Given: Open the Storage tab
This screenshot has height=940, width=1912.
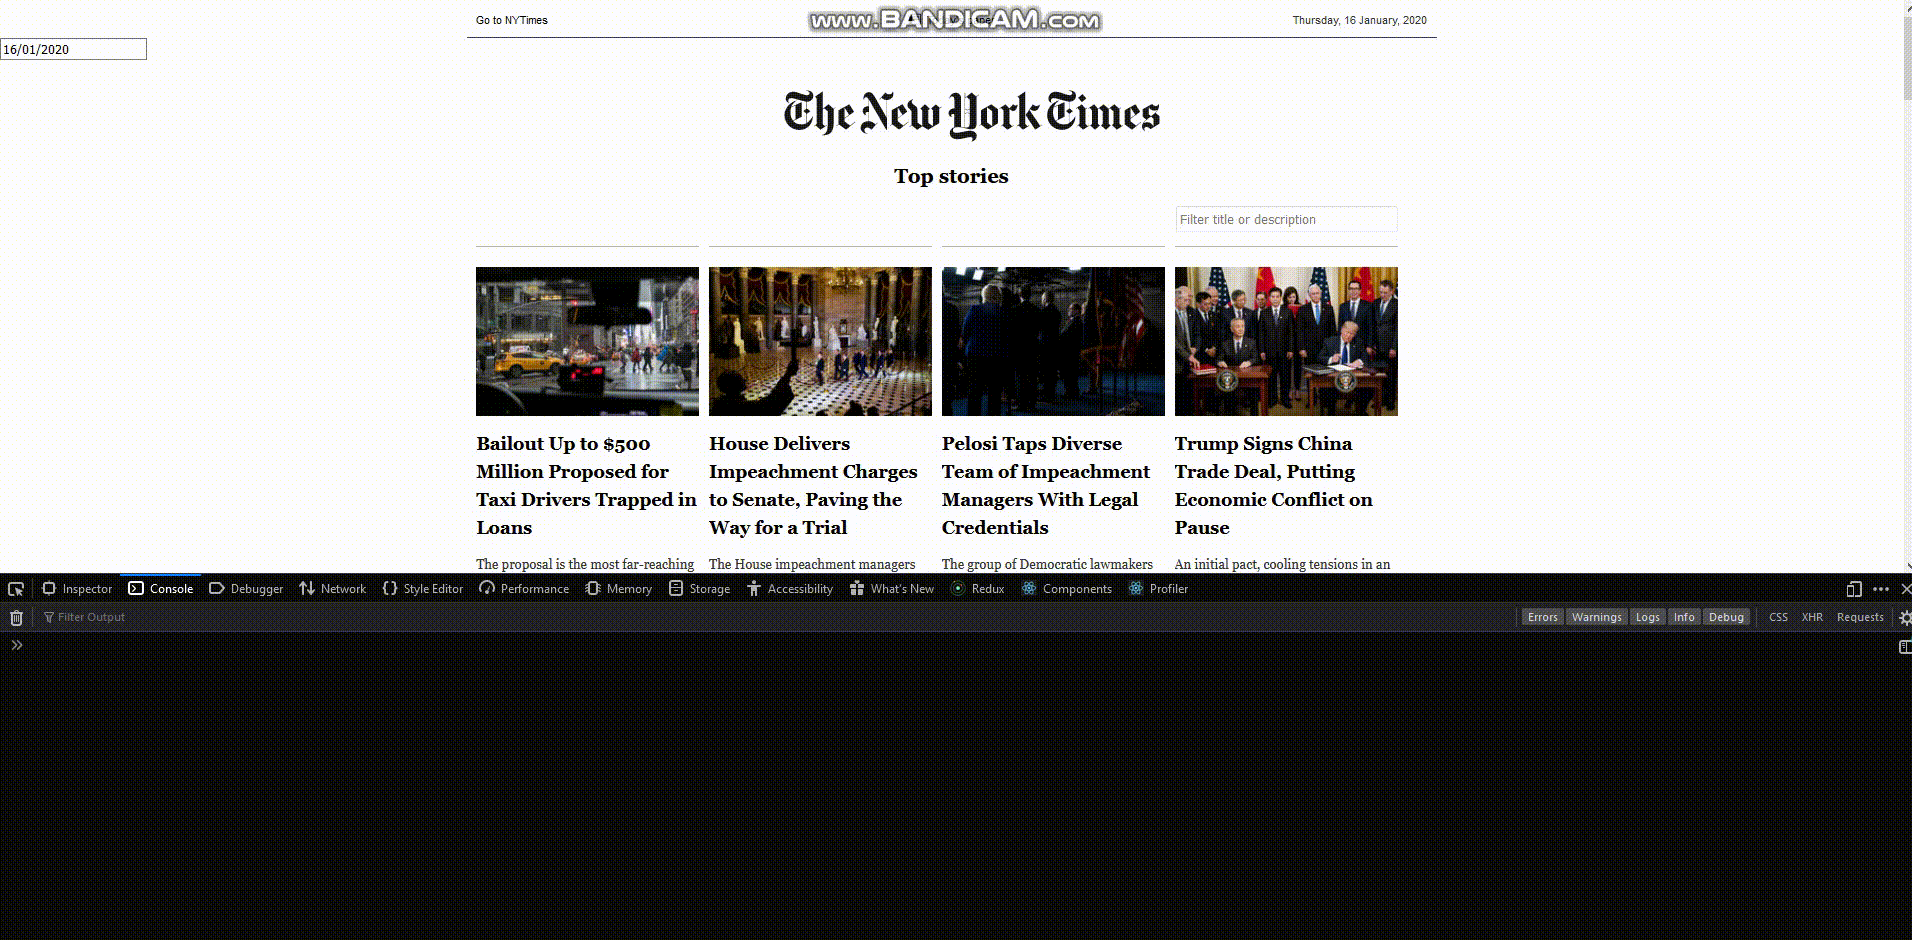Looking at the screenshot, I should click(700, 589).
